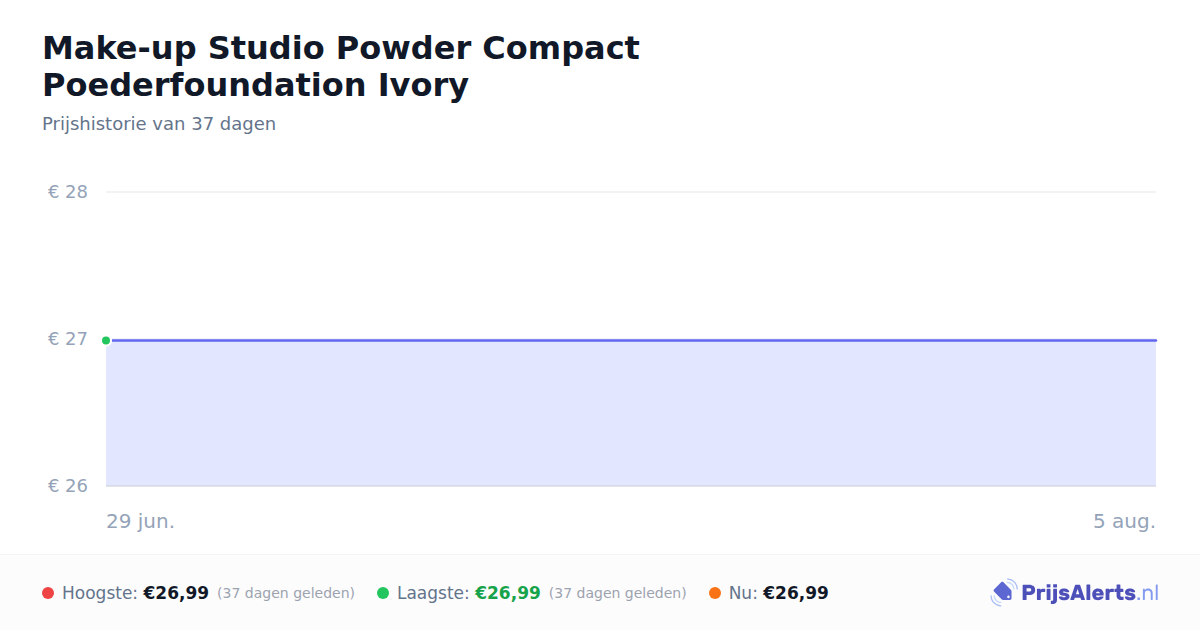The width and height of the screenshot is (1200, 630).
Task: Click the red Hoogste indicator dot
Action: pos(48,593)
